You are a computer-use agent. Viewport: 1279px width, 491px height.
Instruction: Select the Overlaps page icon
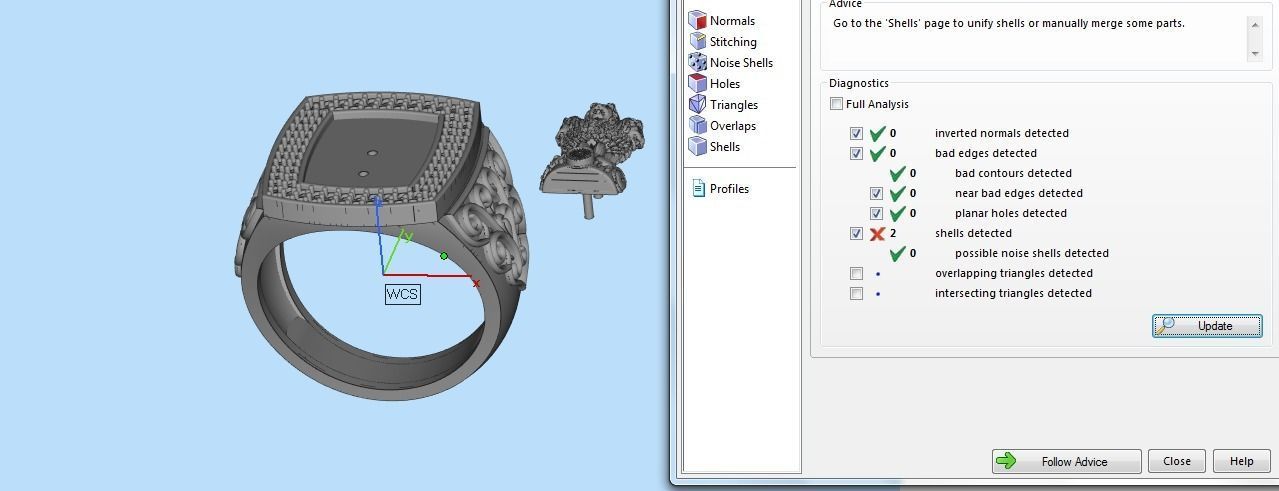point(698,125)
